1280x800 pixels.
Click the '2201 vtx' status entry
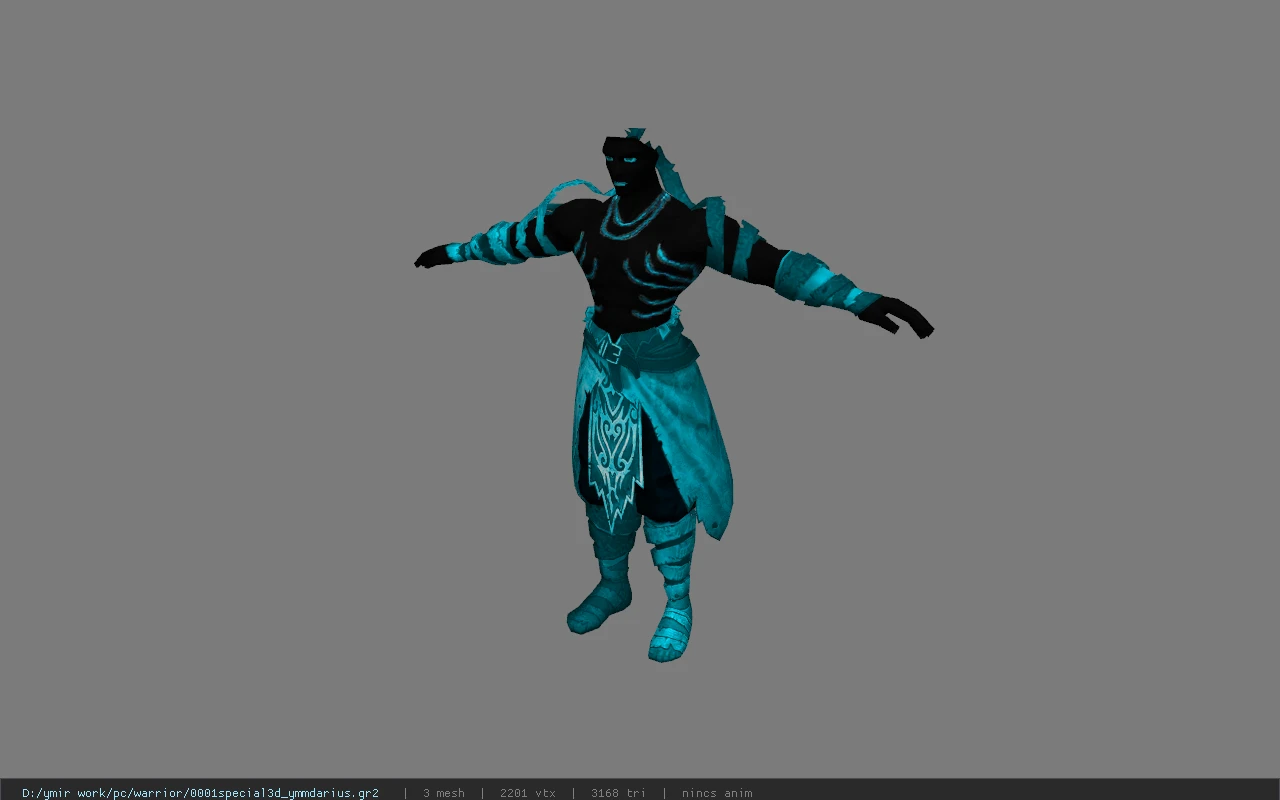(x=528, y=793)
